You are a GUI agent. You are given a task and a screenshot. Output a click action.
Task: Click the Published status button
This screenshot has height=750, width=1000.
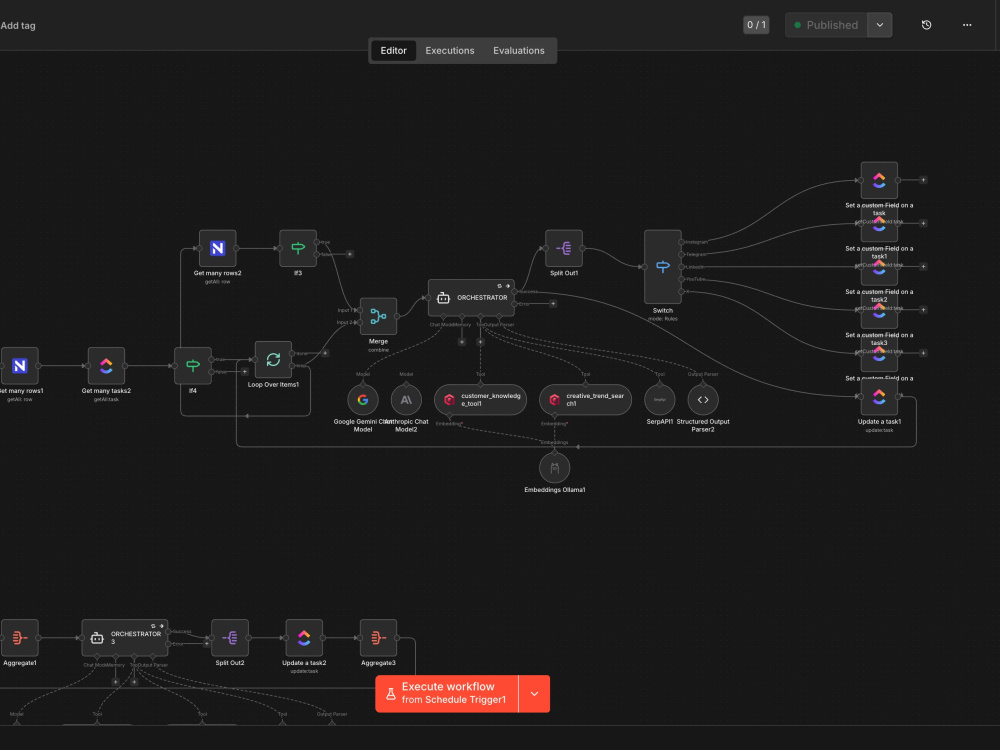(x=826, y=25)
